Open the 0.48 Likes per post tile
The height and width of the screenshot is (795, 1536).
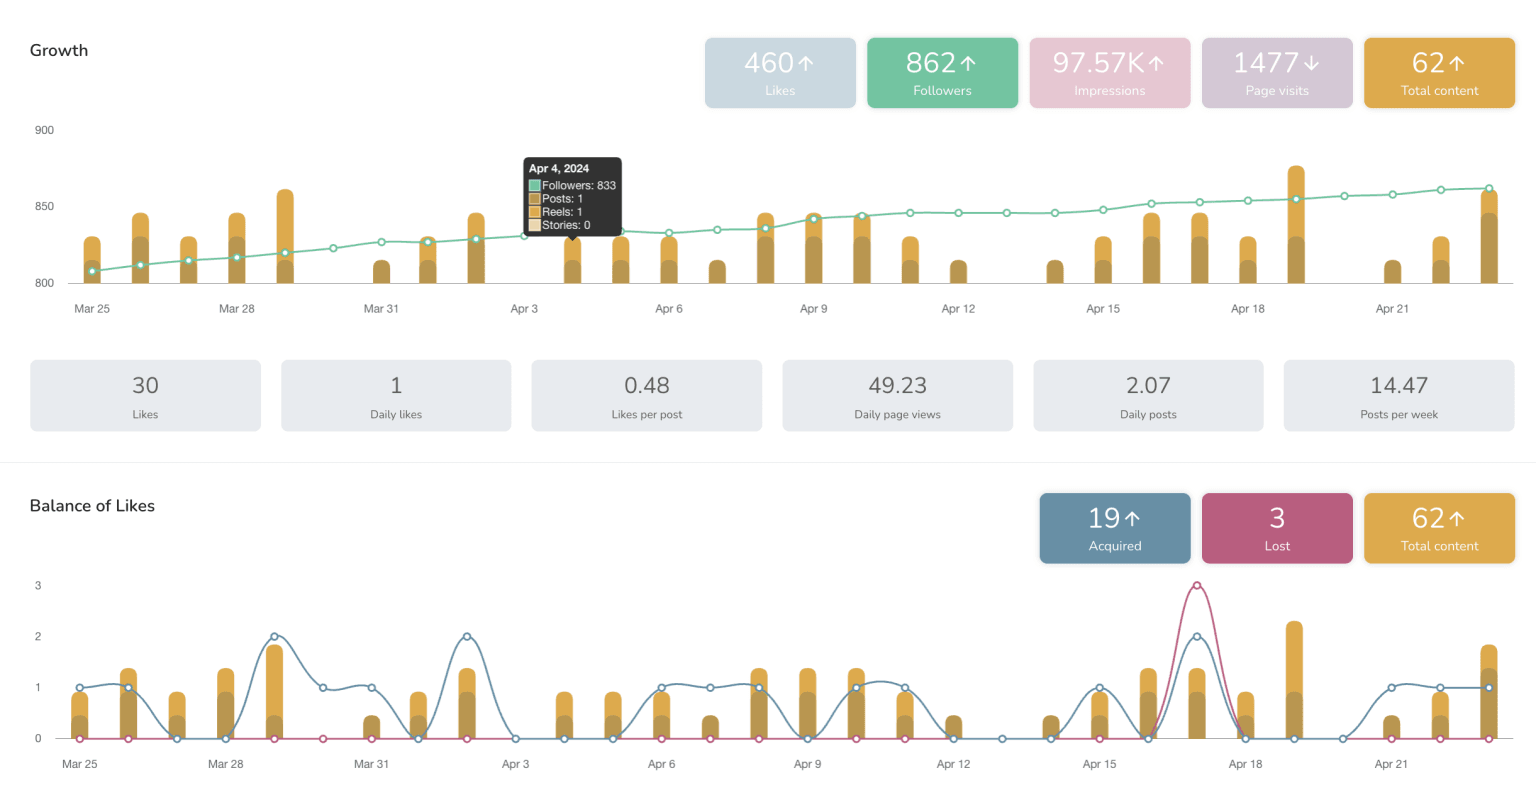(646, 396)
